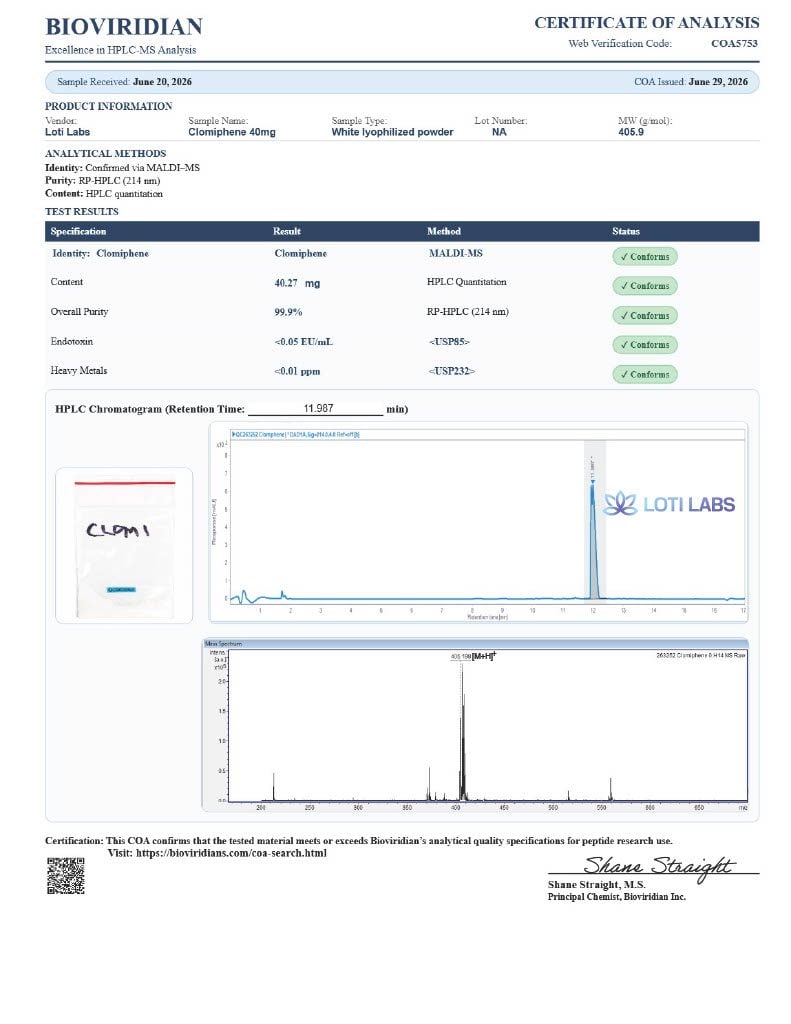The image size is (791, 1024).
Task: Click the lot number value NA
Action: pyautogui.click(x=499, y=132)
